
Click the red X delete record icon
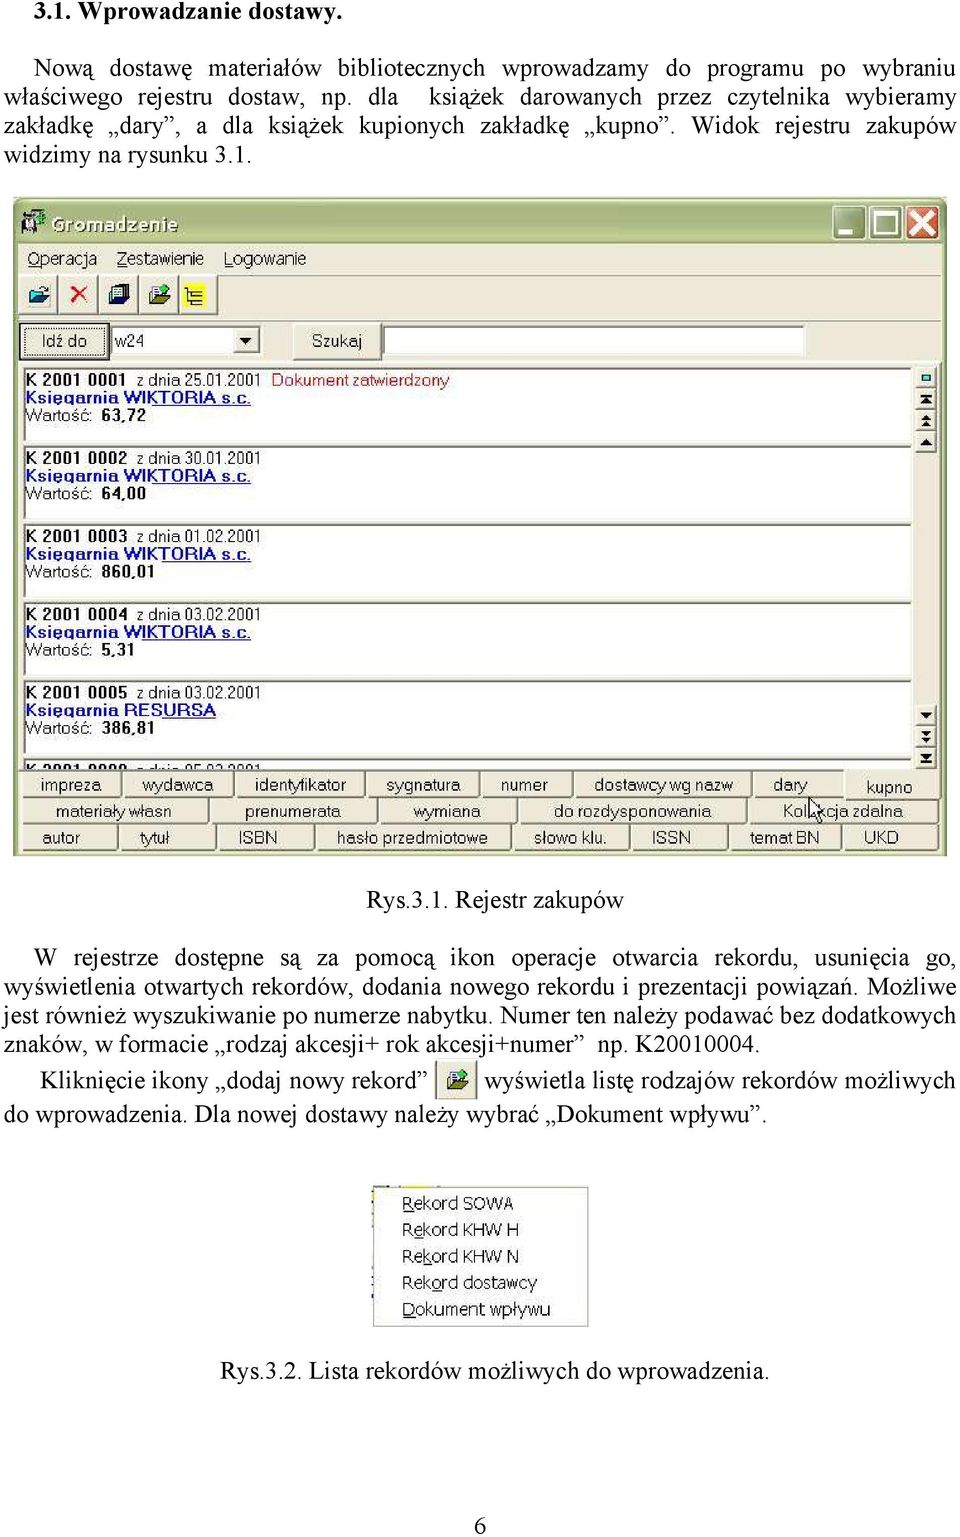[x=78, y=294]
